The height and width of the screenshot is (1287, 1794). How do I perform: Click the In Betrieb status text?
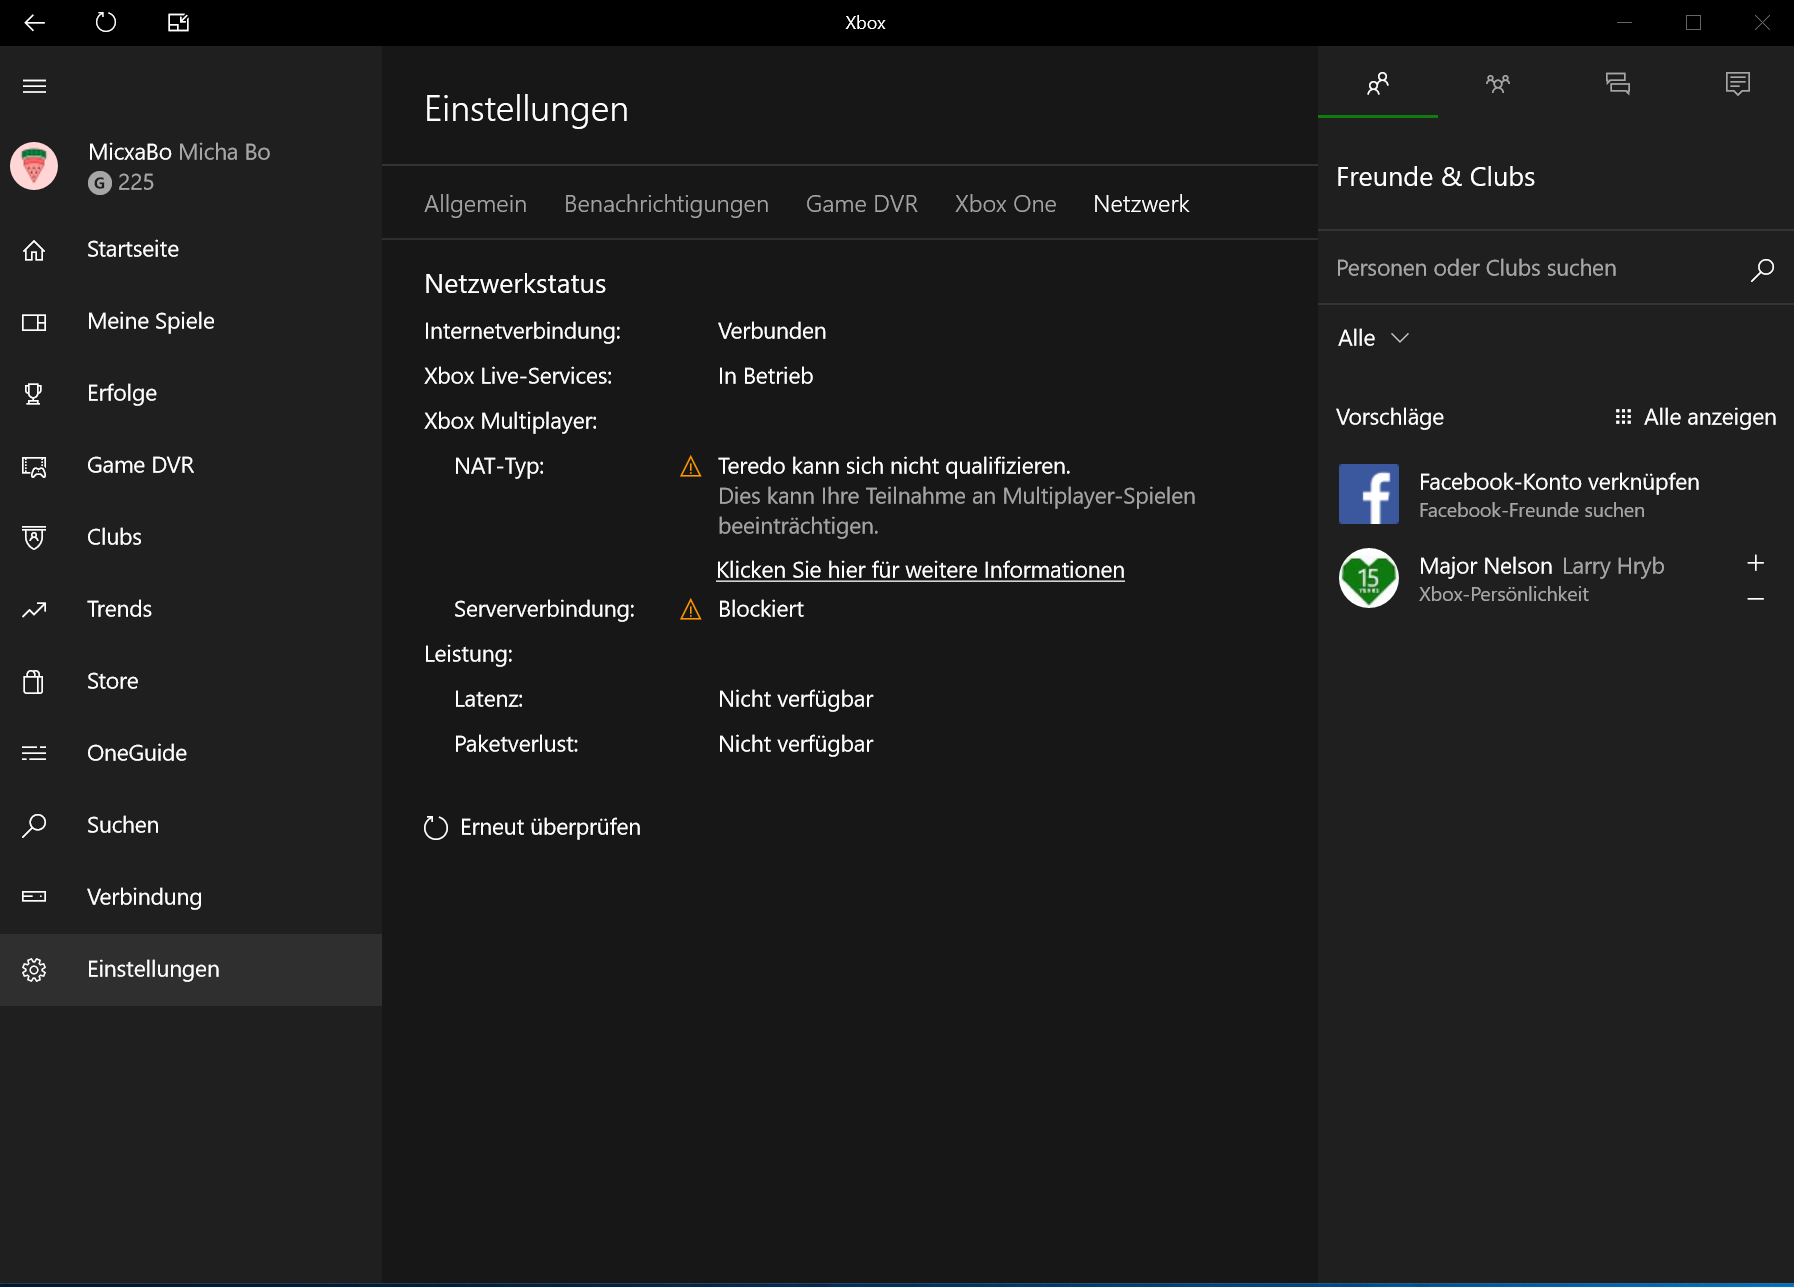765,376
